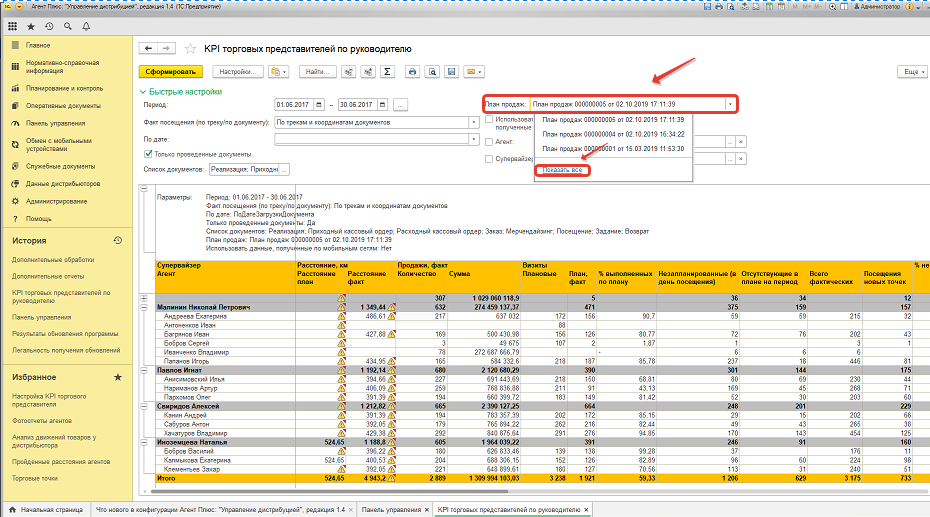Open Администрирование section in sidebar

point(56,202)
